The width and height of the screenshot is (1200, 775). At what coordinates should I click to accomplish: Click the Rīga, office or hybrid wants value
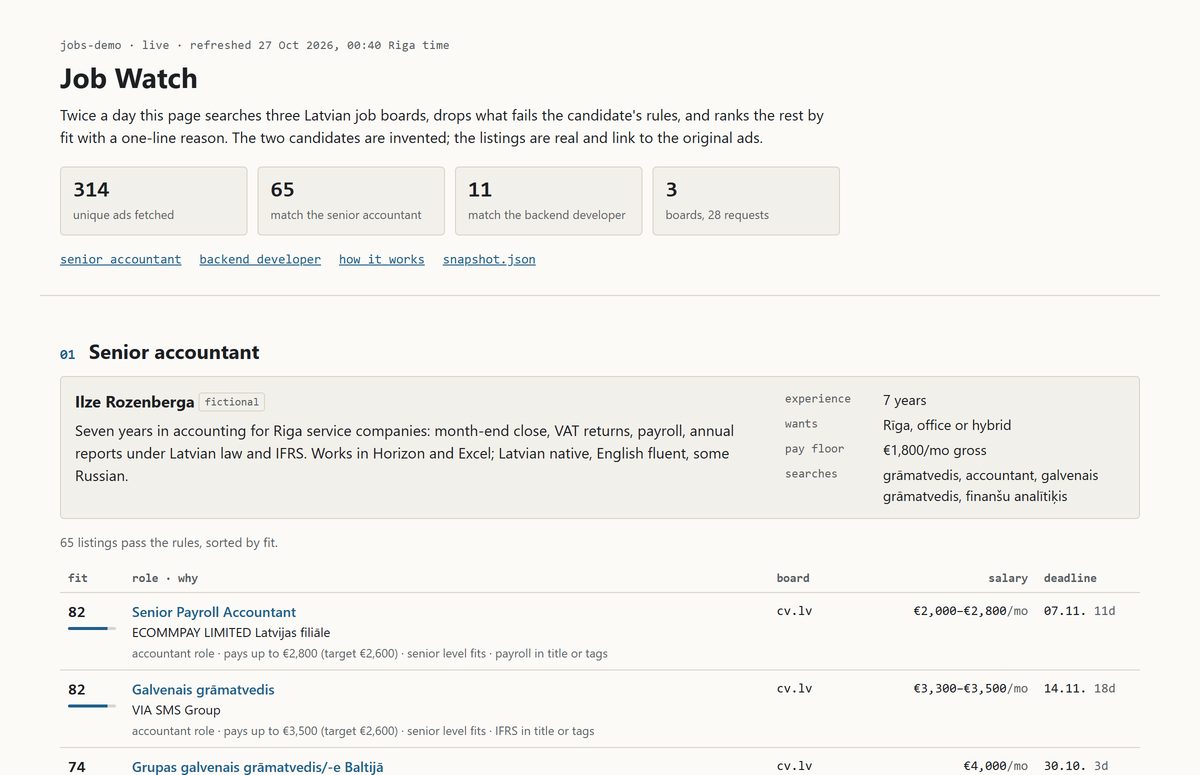tap(947, 425)
